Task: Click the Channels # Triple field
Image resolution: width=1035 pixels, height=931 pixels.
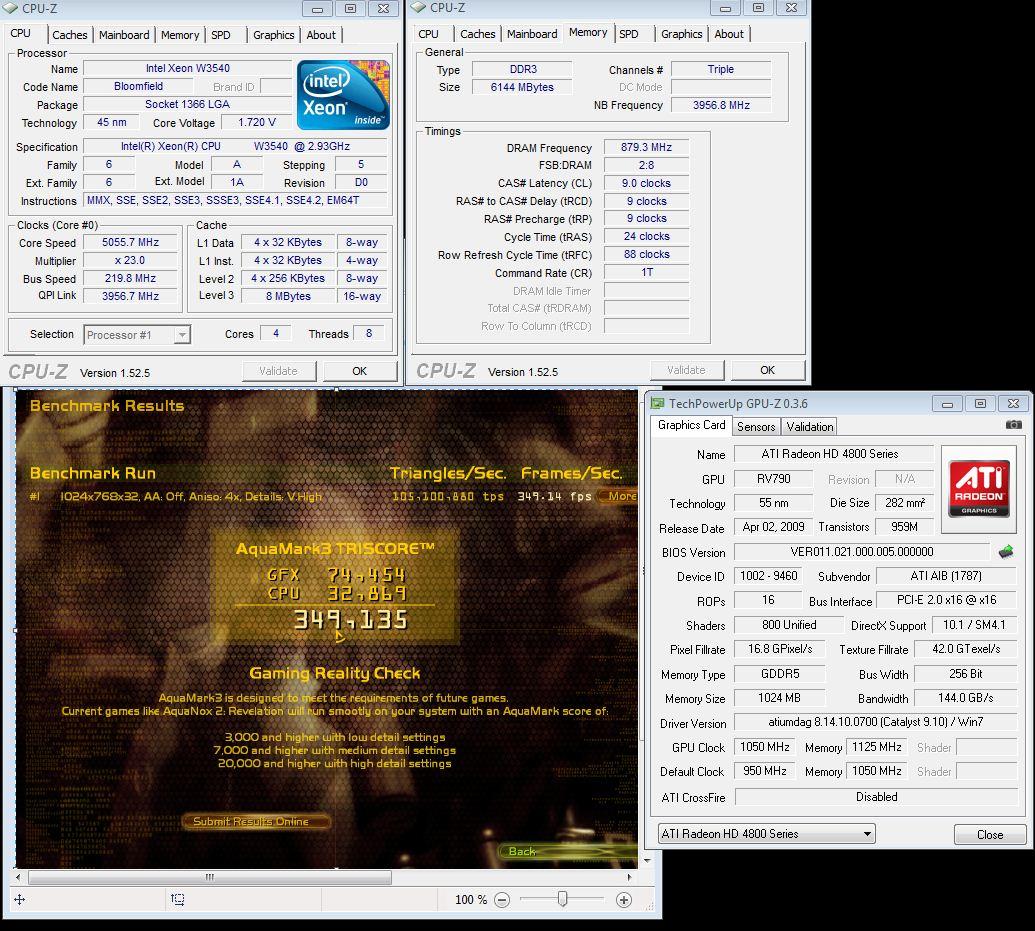Action: click(x=721, y=69)
